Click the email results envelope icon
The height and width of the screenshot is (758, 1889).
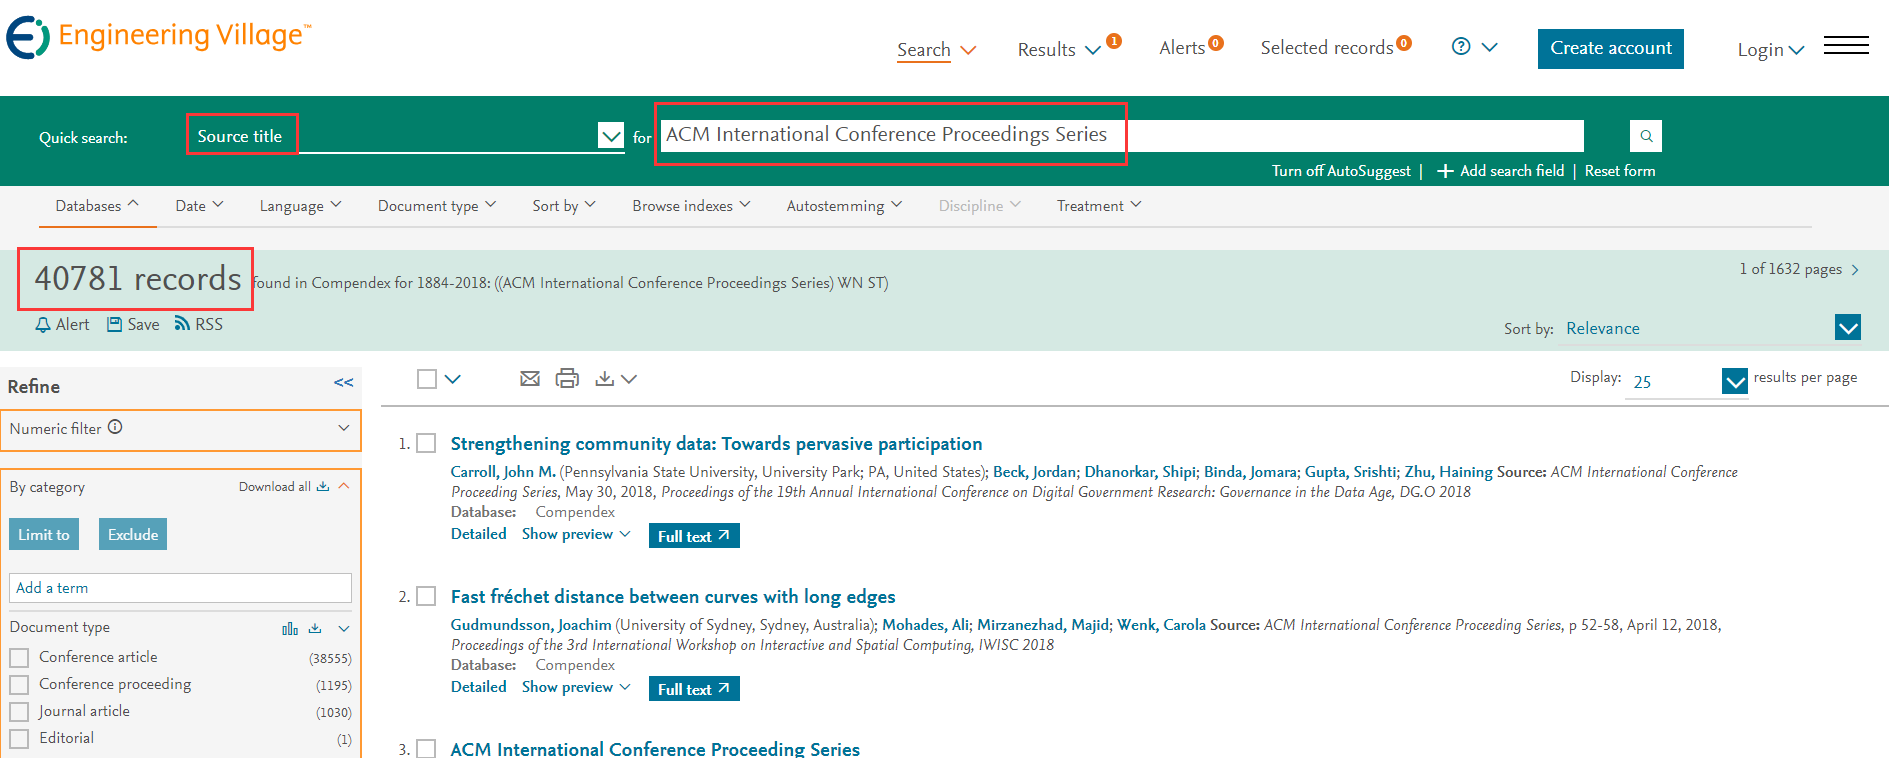[530, 378]
